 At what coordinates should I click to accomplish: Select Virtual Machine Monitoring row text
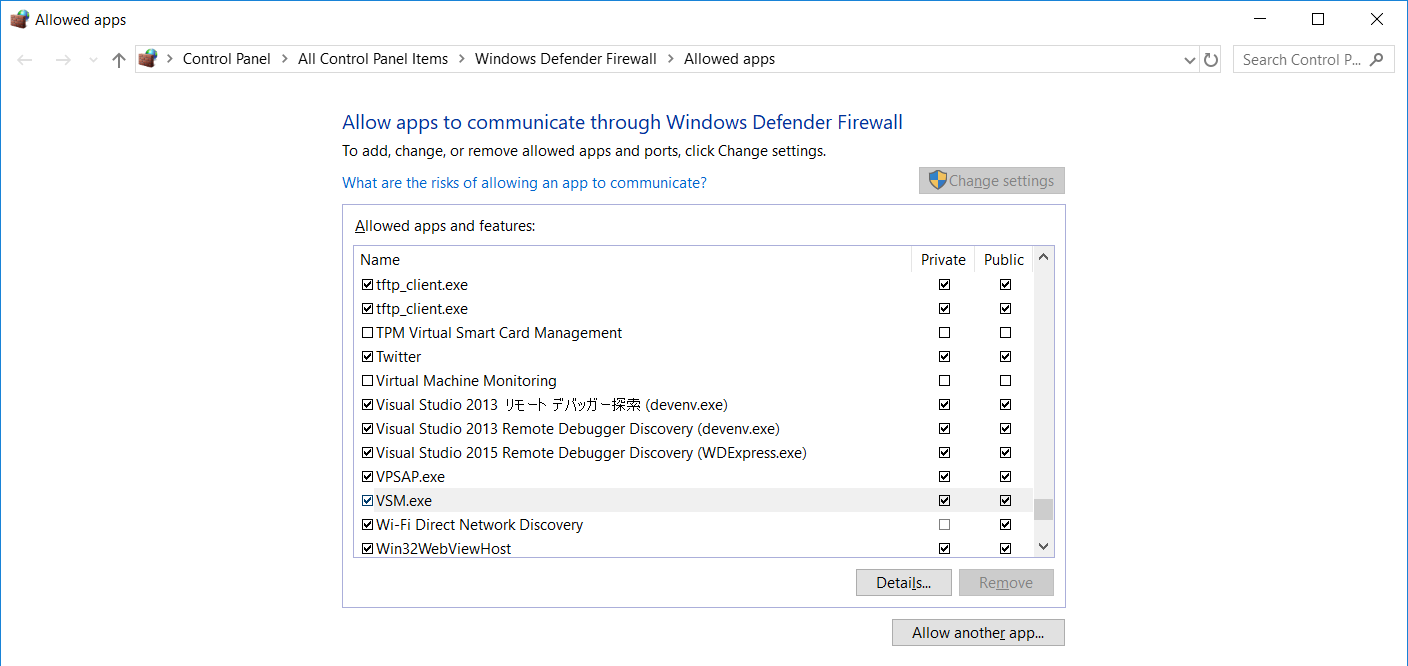[x=466, y=381]
